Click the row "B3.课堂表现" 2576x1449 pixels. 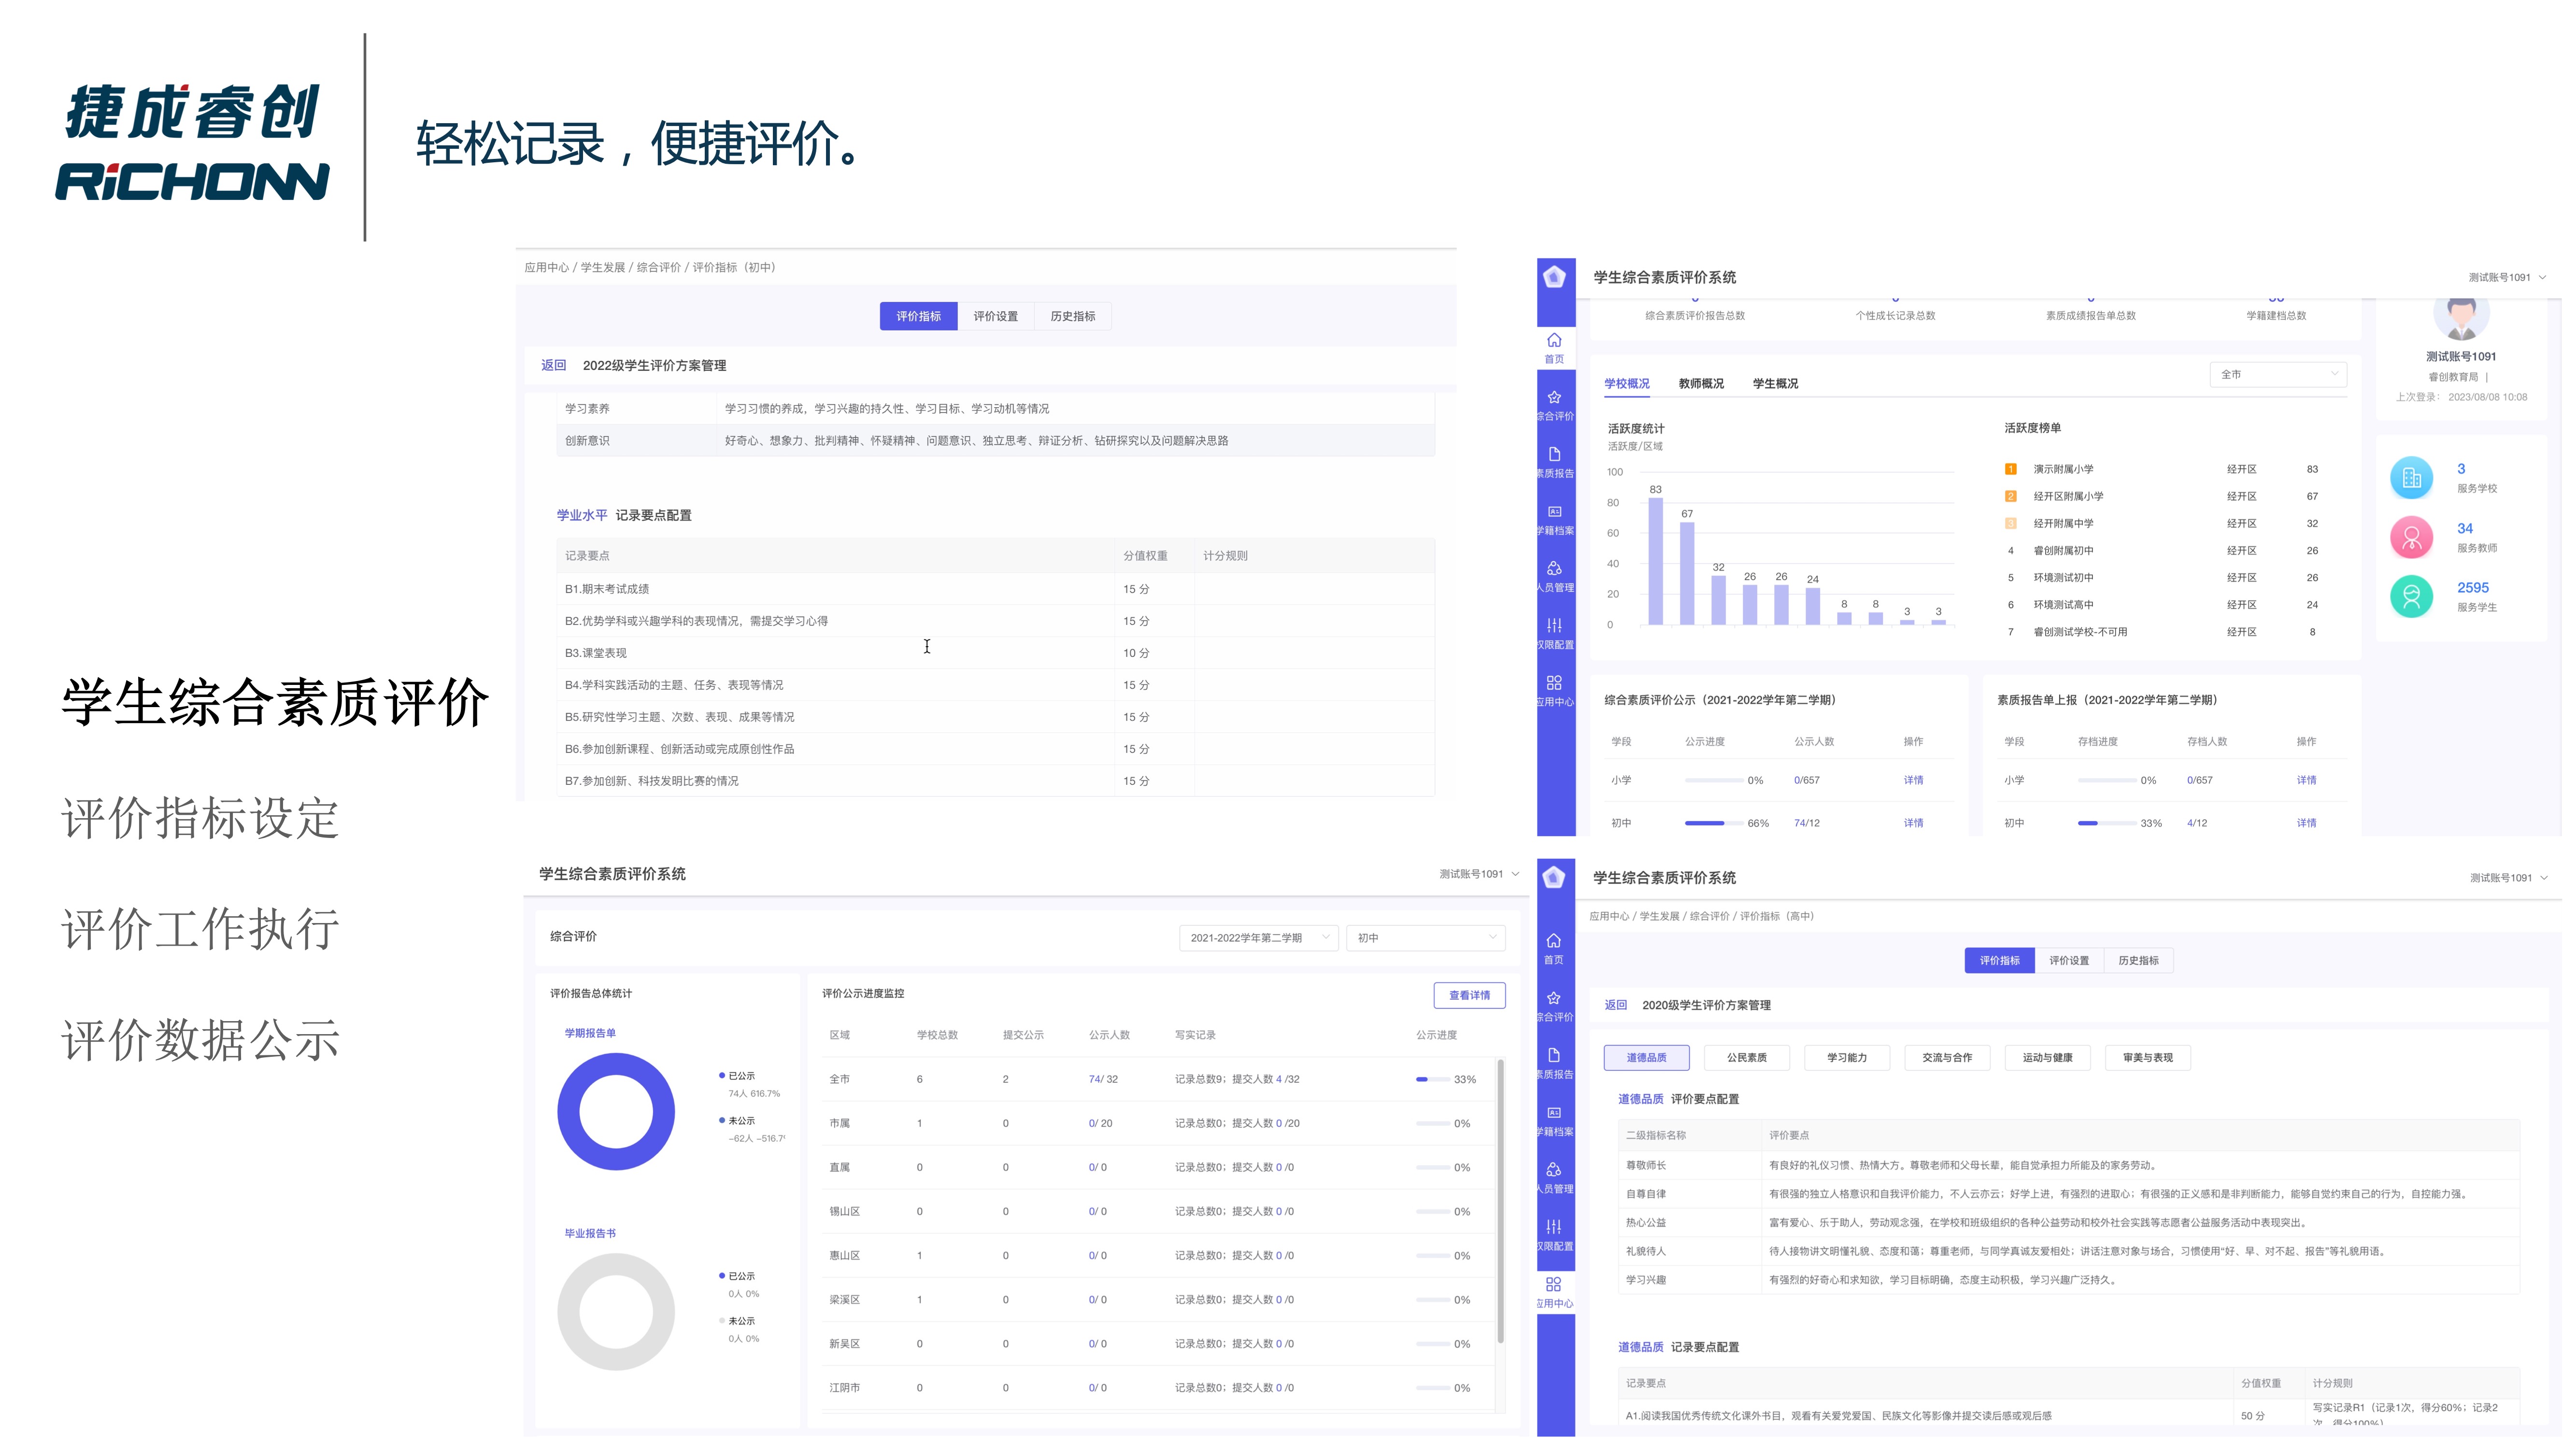995,654
